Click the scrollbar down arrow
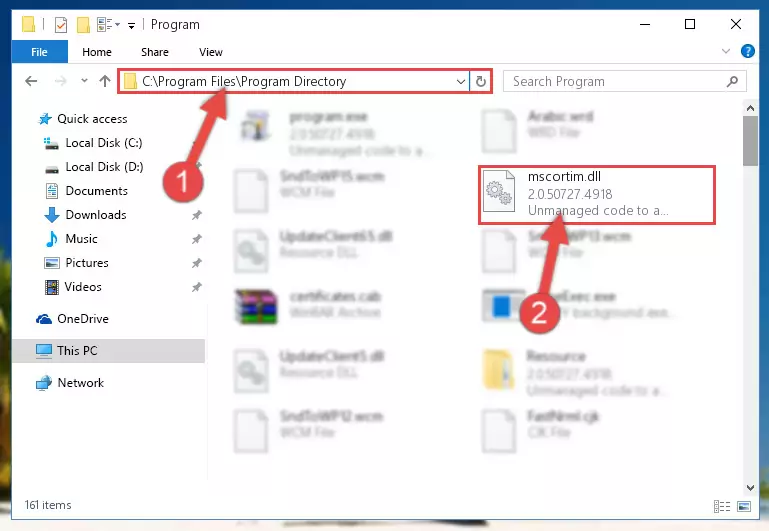Screen dimensions: 769x531 [x=750, y=487]
